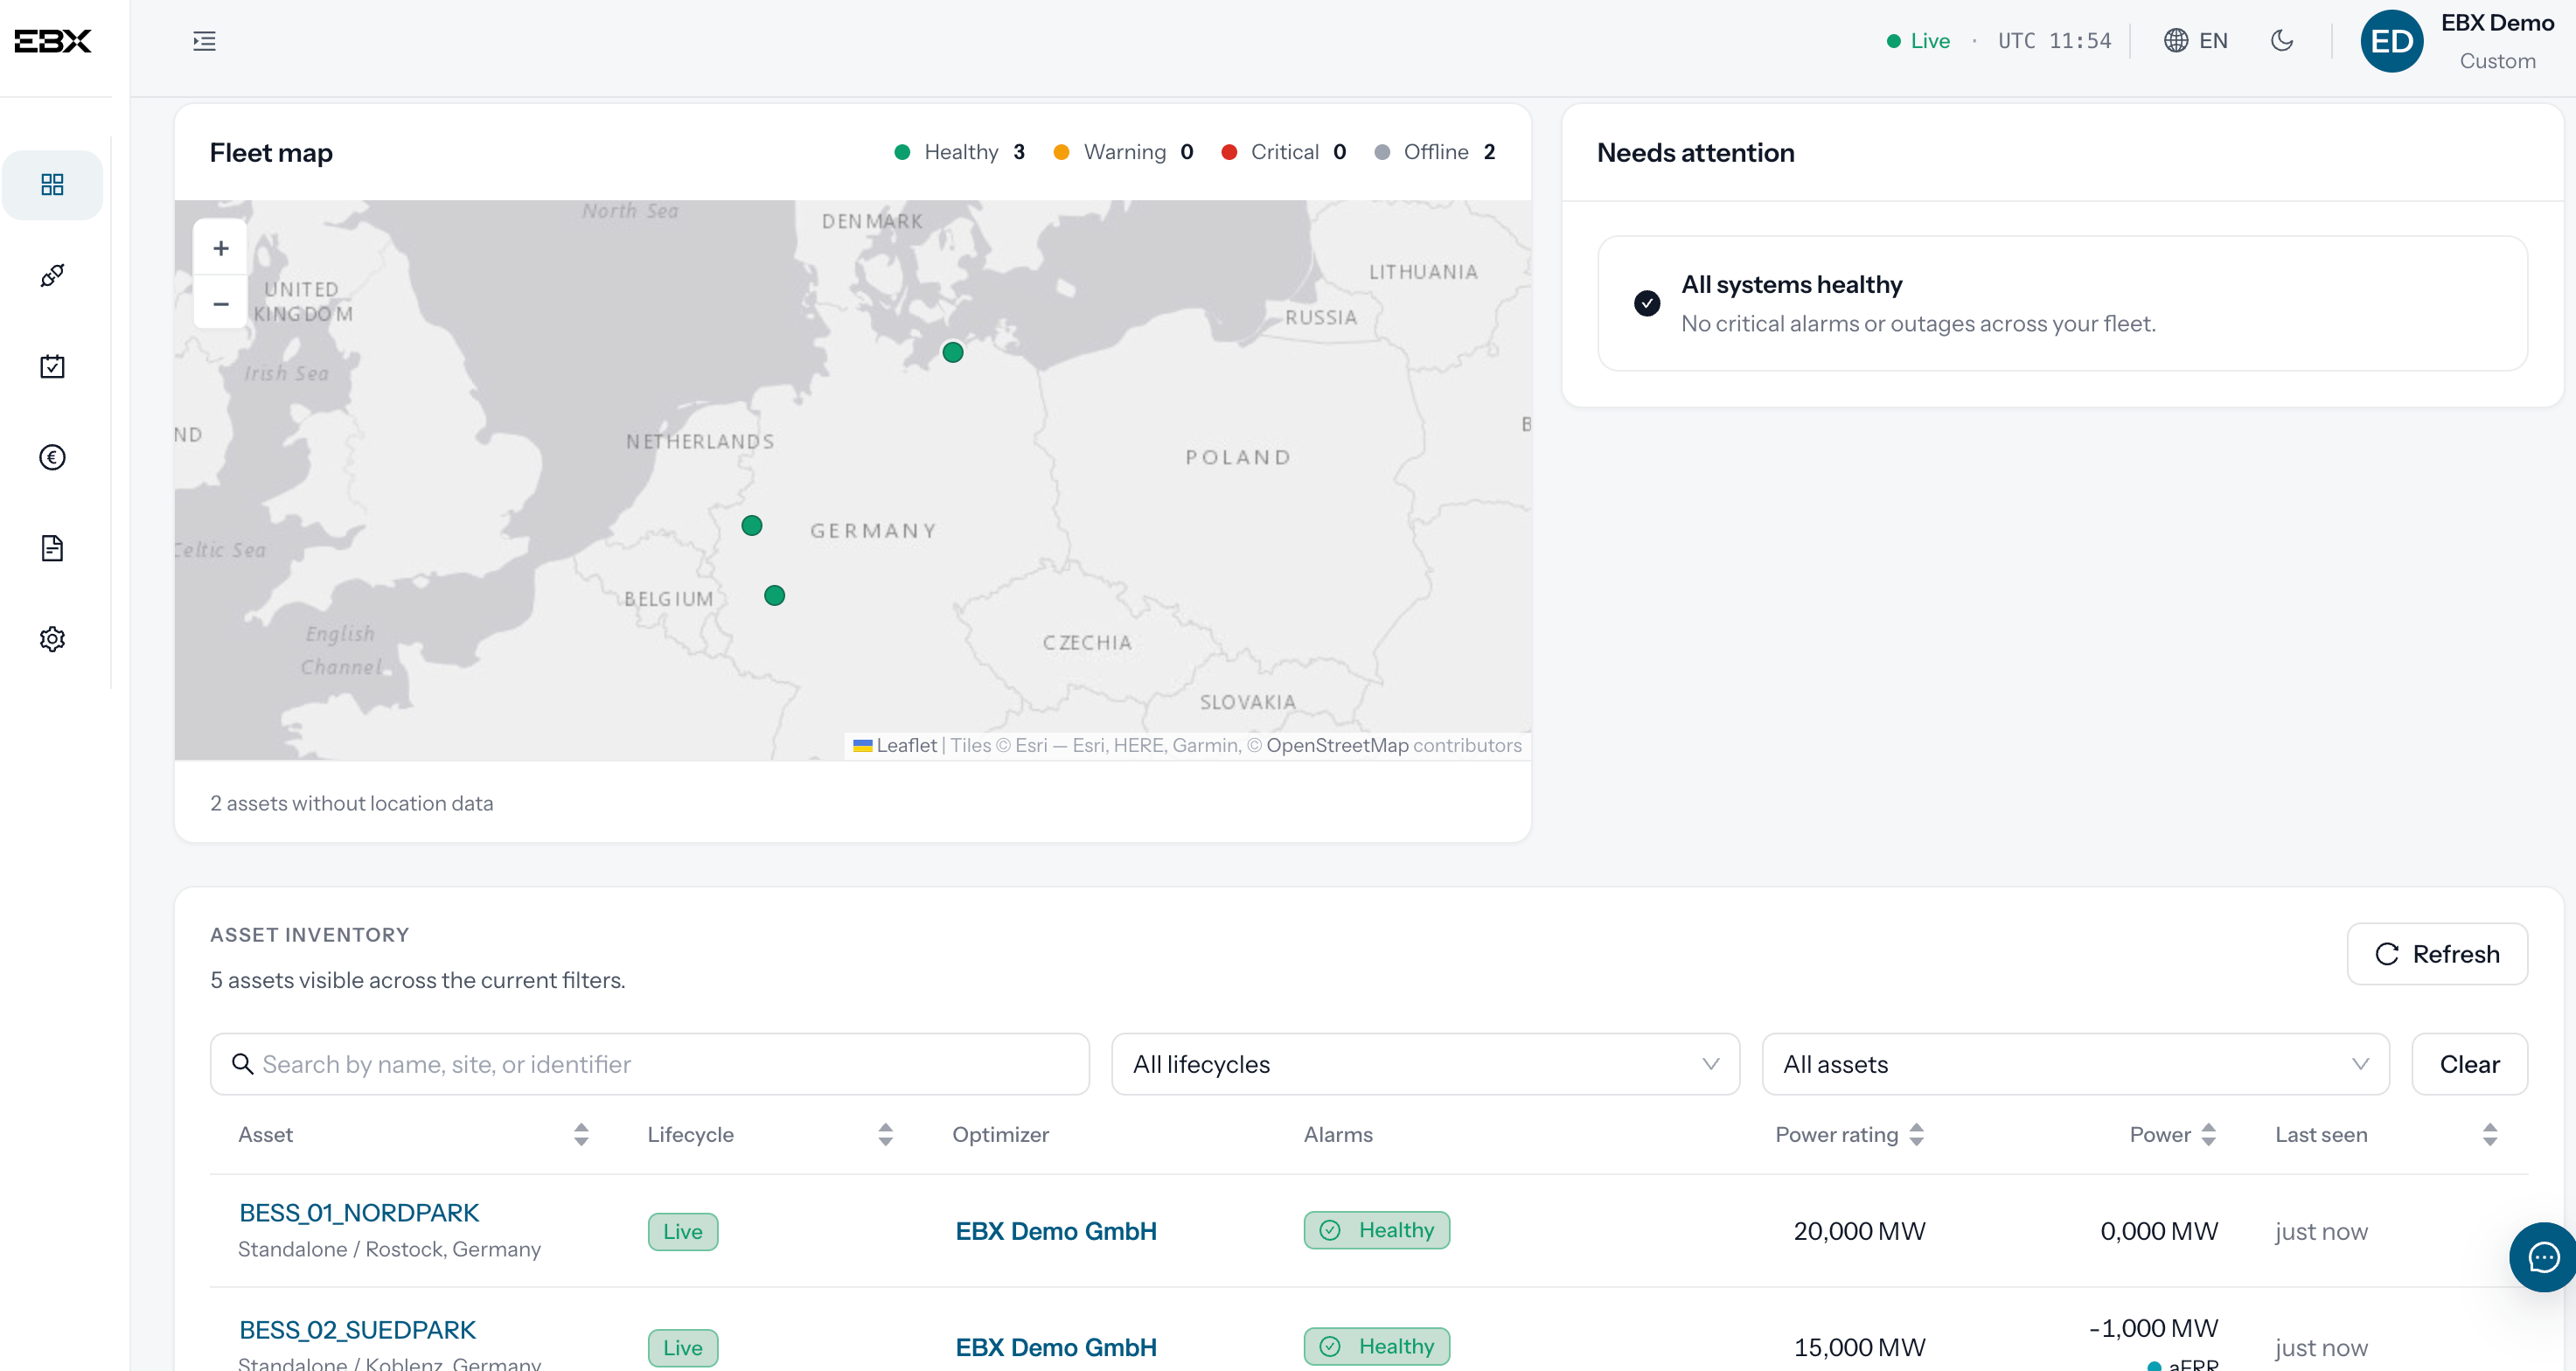
Task: Open the euro revenue icon in sidebar
Action: coord(52,457)
